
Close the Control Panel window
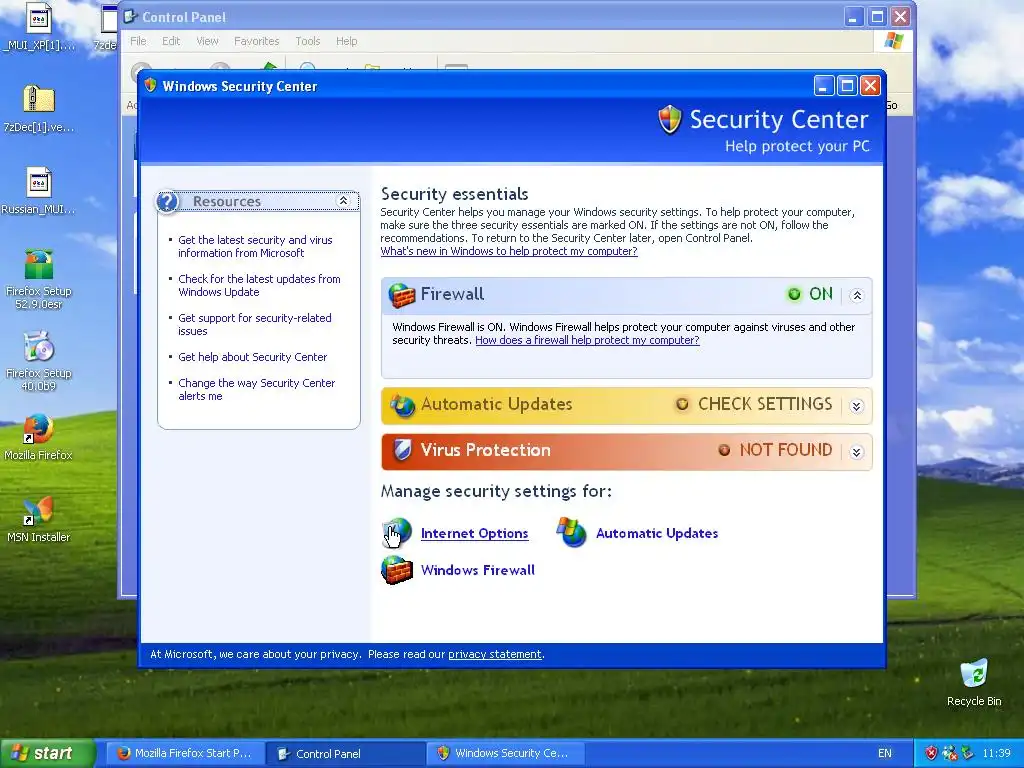(901, 16)
